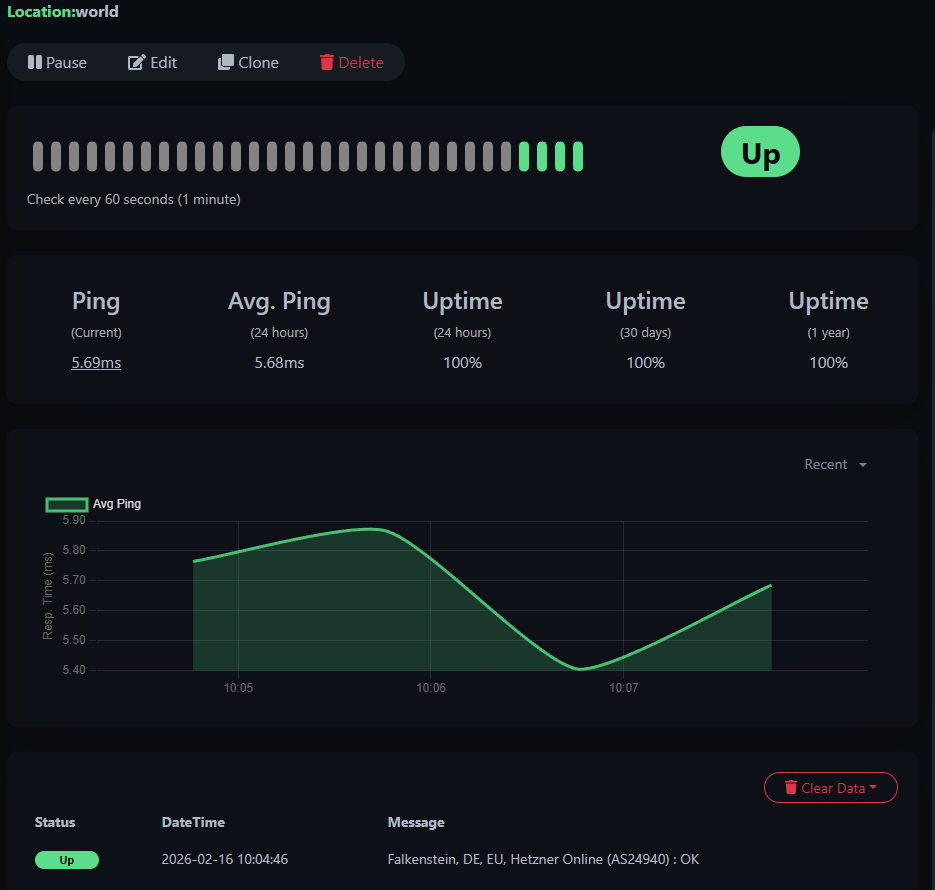Click the underlined 5.69ms ping link
935x890 pixels.
pos(95,362)
